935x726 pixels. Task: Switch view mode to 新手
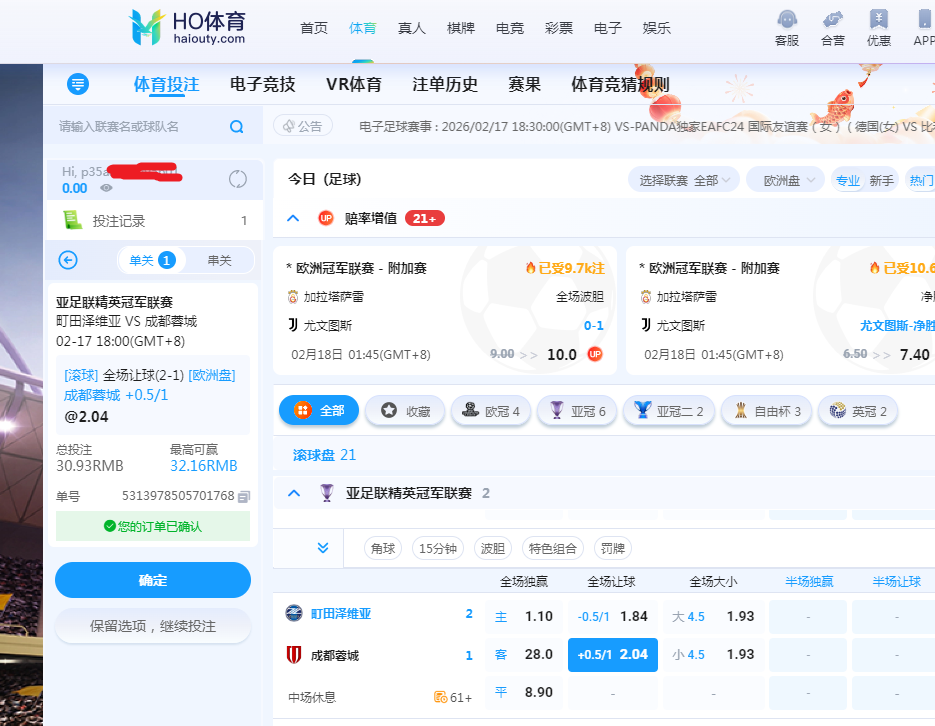point(881,180)
